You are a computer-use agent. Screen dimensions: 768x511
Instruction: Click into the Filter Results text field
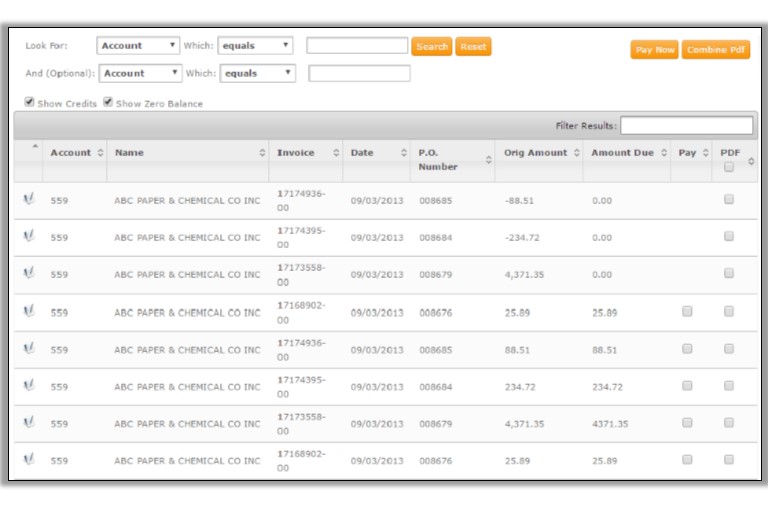pyautogui.click(x=686, y=126)
